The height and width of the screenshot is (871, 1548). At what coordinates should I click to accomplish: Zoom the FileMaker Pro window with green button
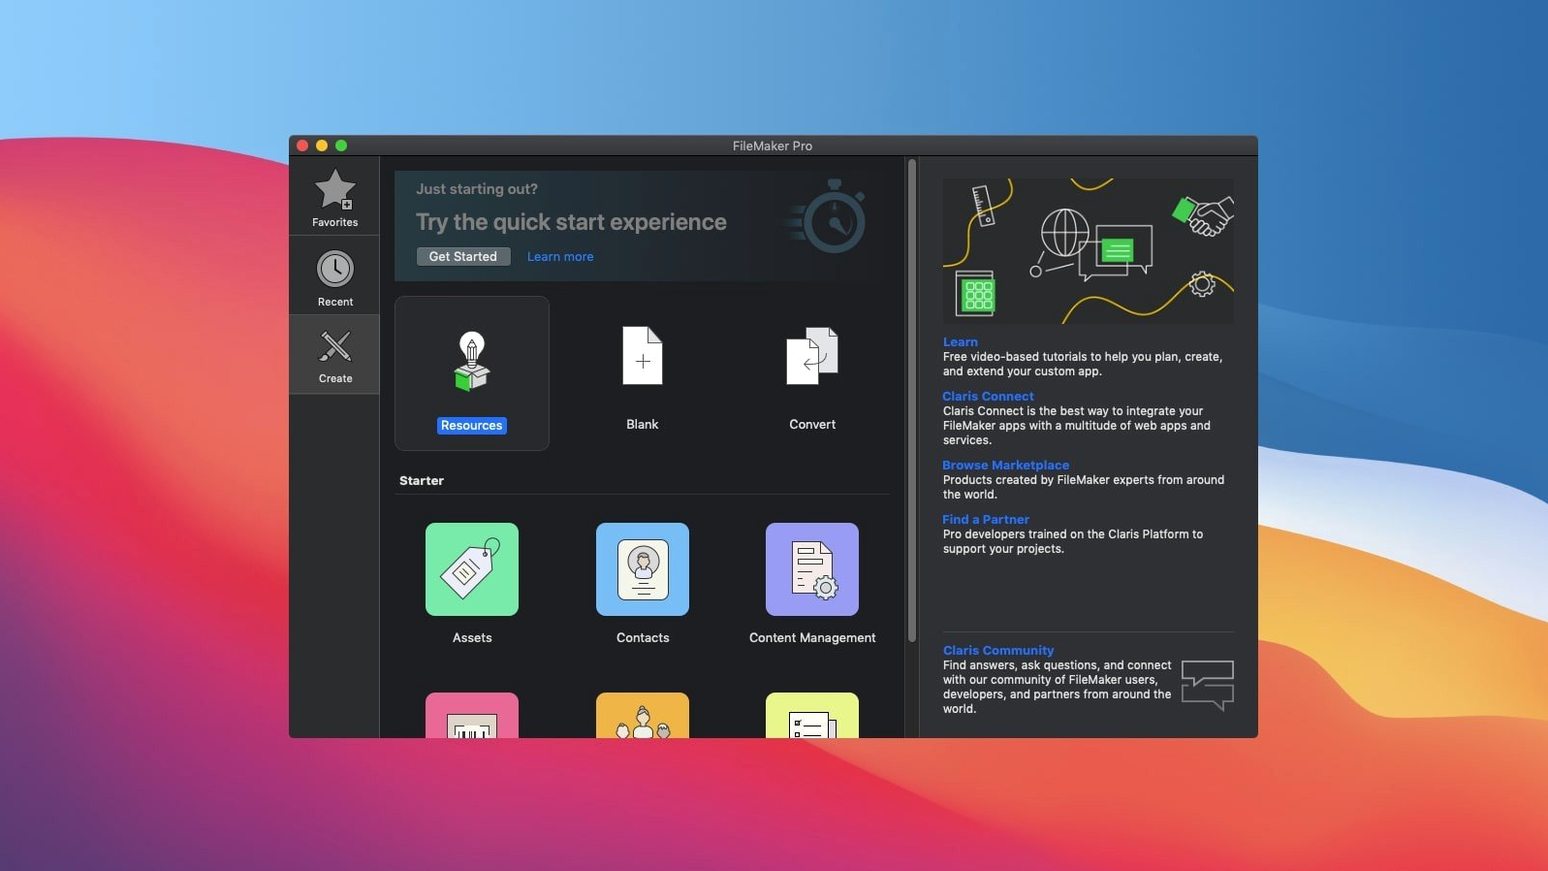[341, 146]
